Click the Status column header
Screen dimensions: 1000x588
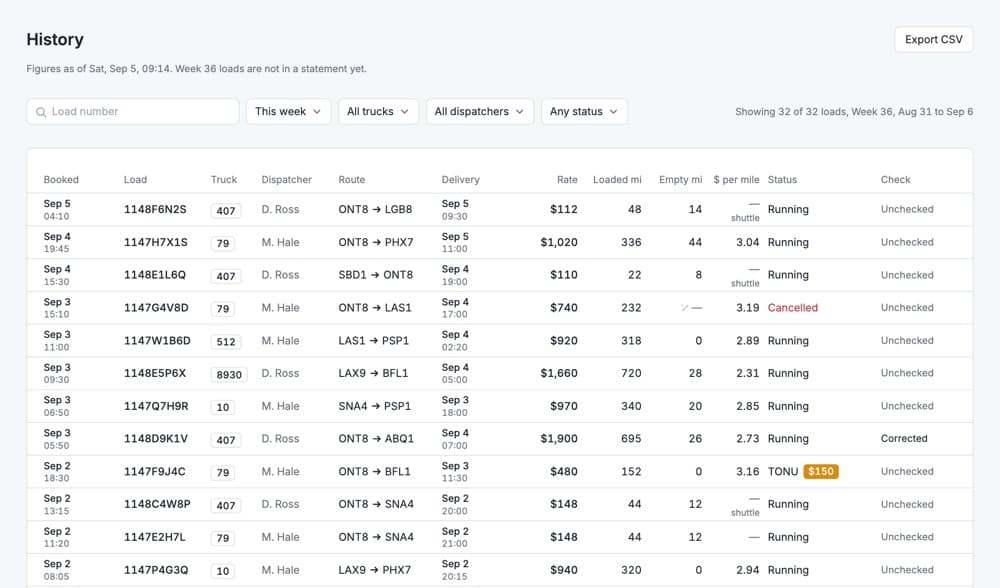tap(783, 180)
